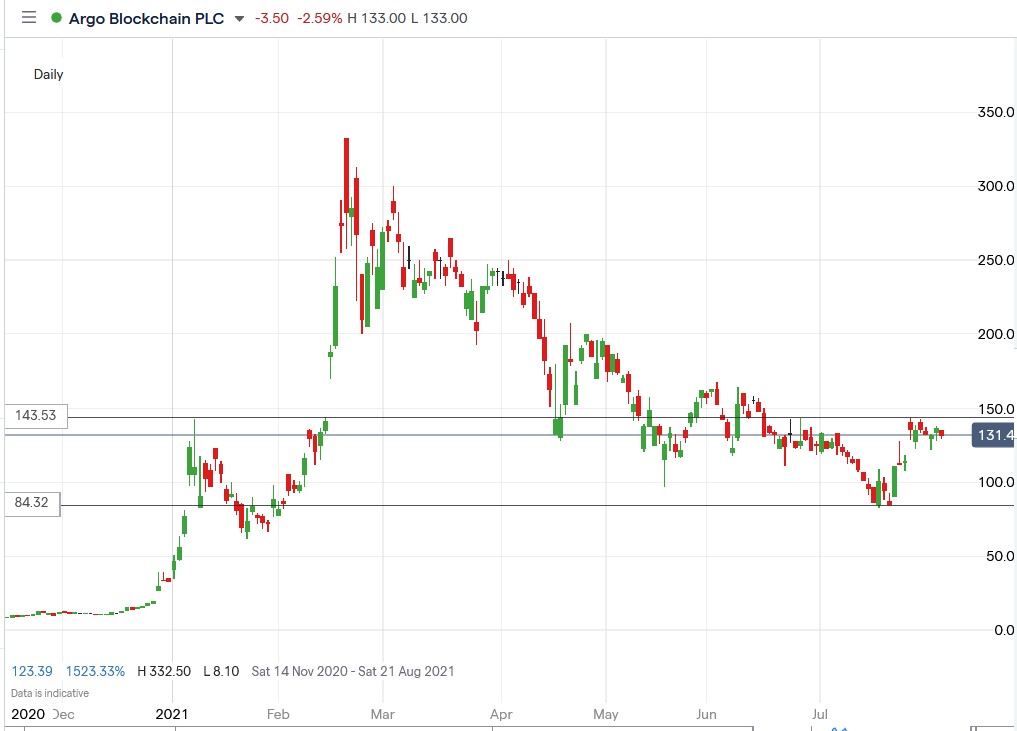Click the 2021 year label on the time axis
The image size is (1017, 731).
[x=172, y=714]
